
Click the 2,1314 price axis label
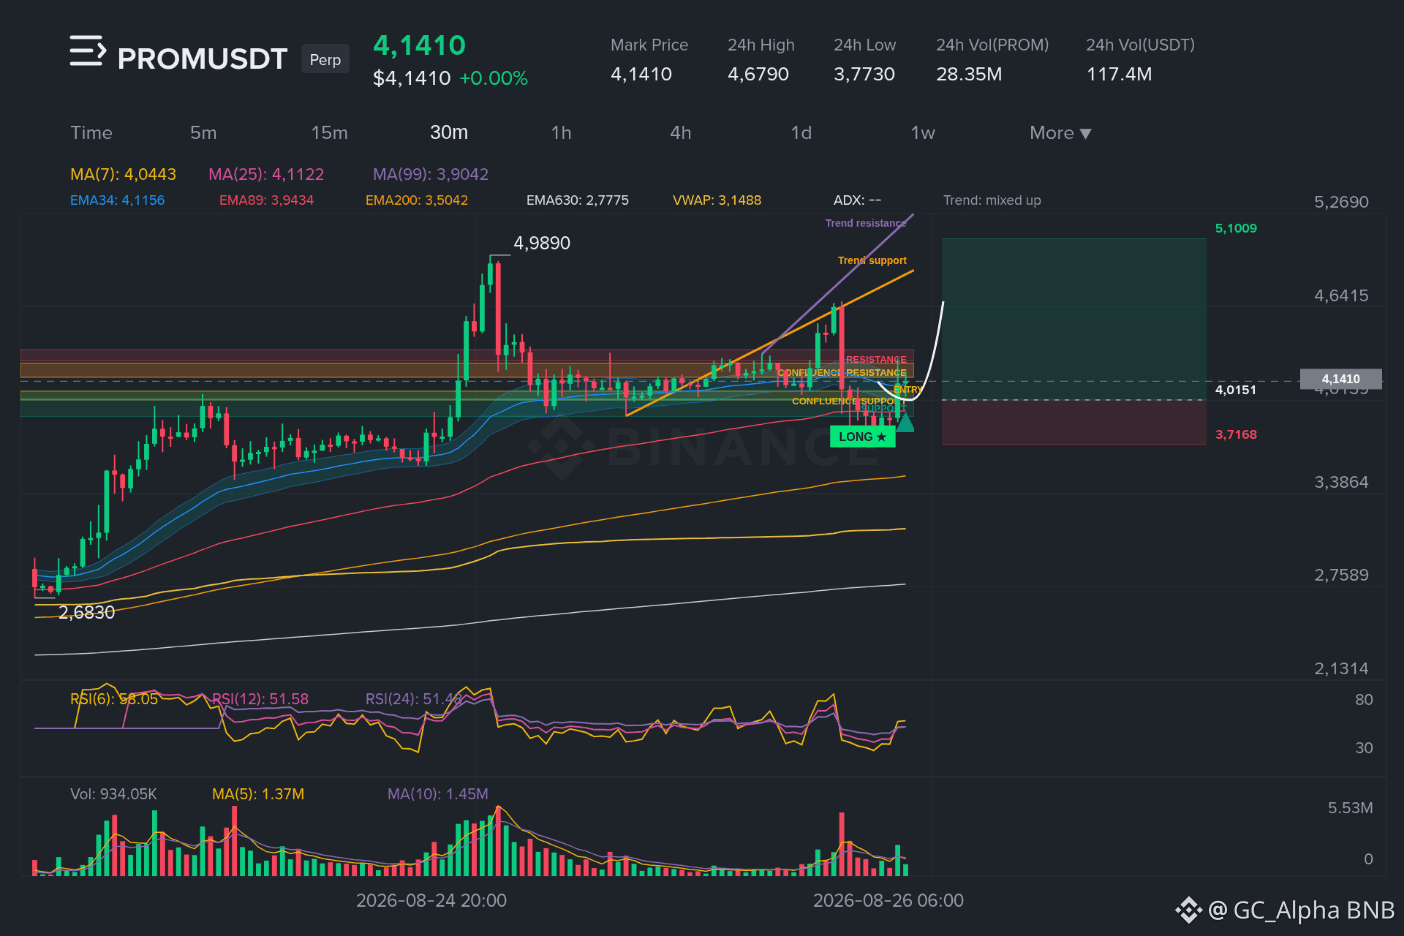[1341, 669]
